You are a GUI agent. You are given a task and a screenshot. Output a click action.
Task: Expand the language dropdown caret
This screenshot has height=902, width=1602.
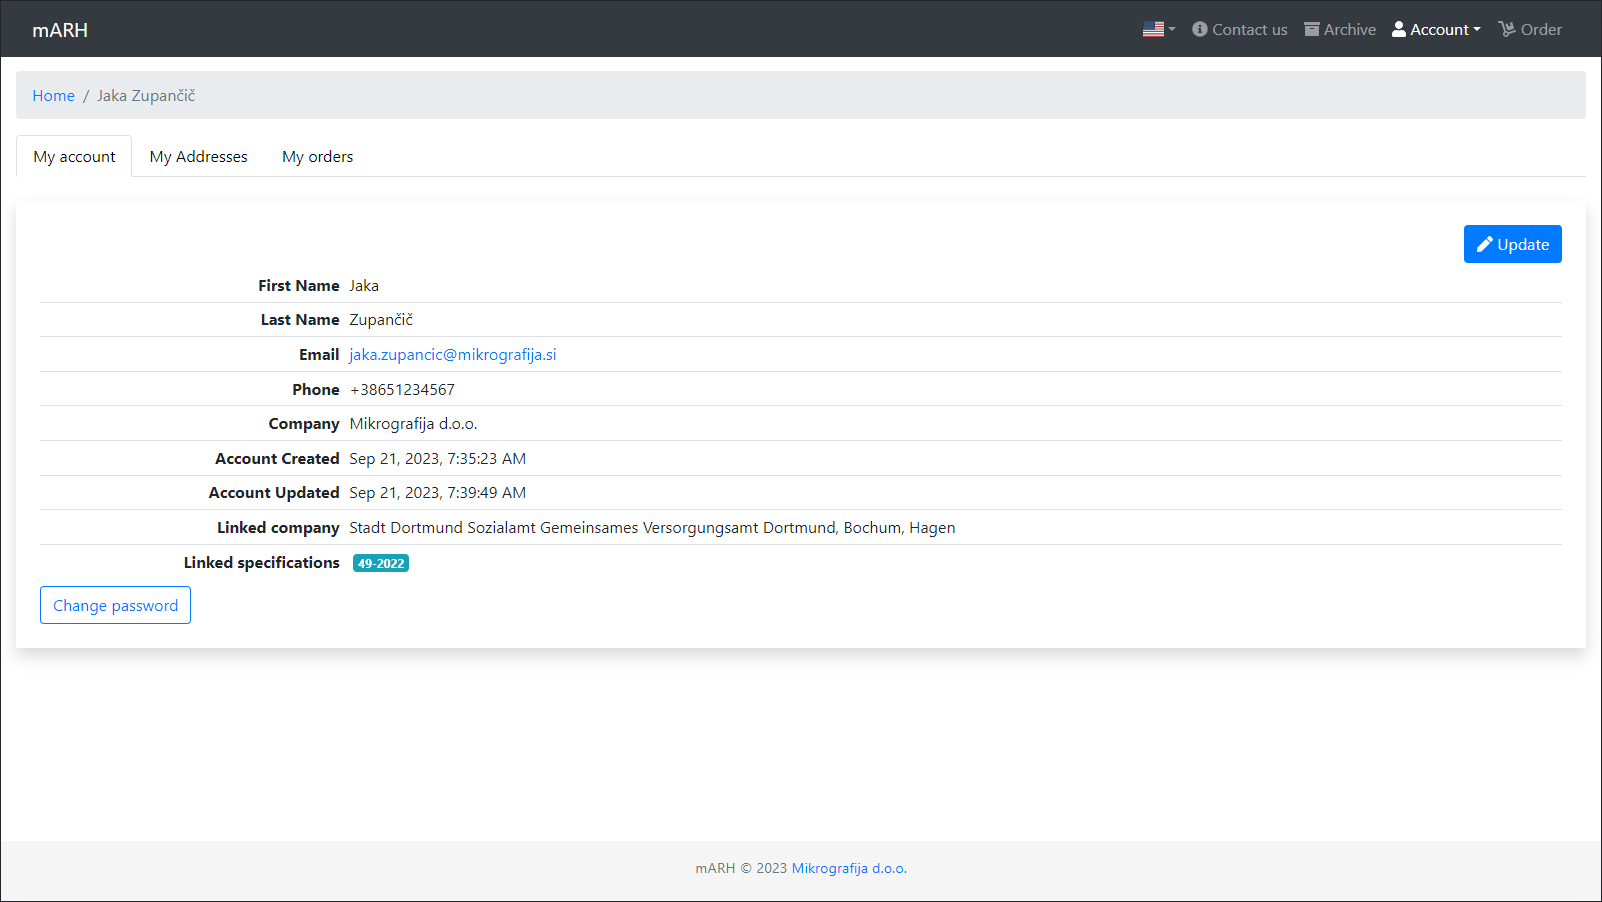pyautogui.click(x=1172, y=30)
